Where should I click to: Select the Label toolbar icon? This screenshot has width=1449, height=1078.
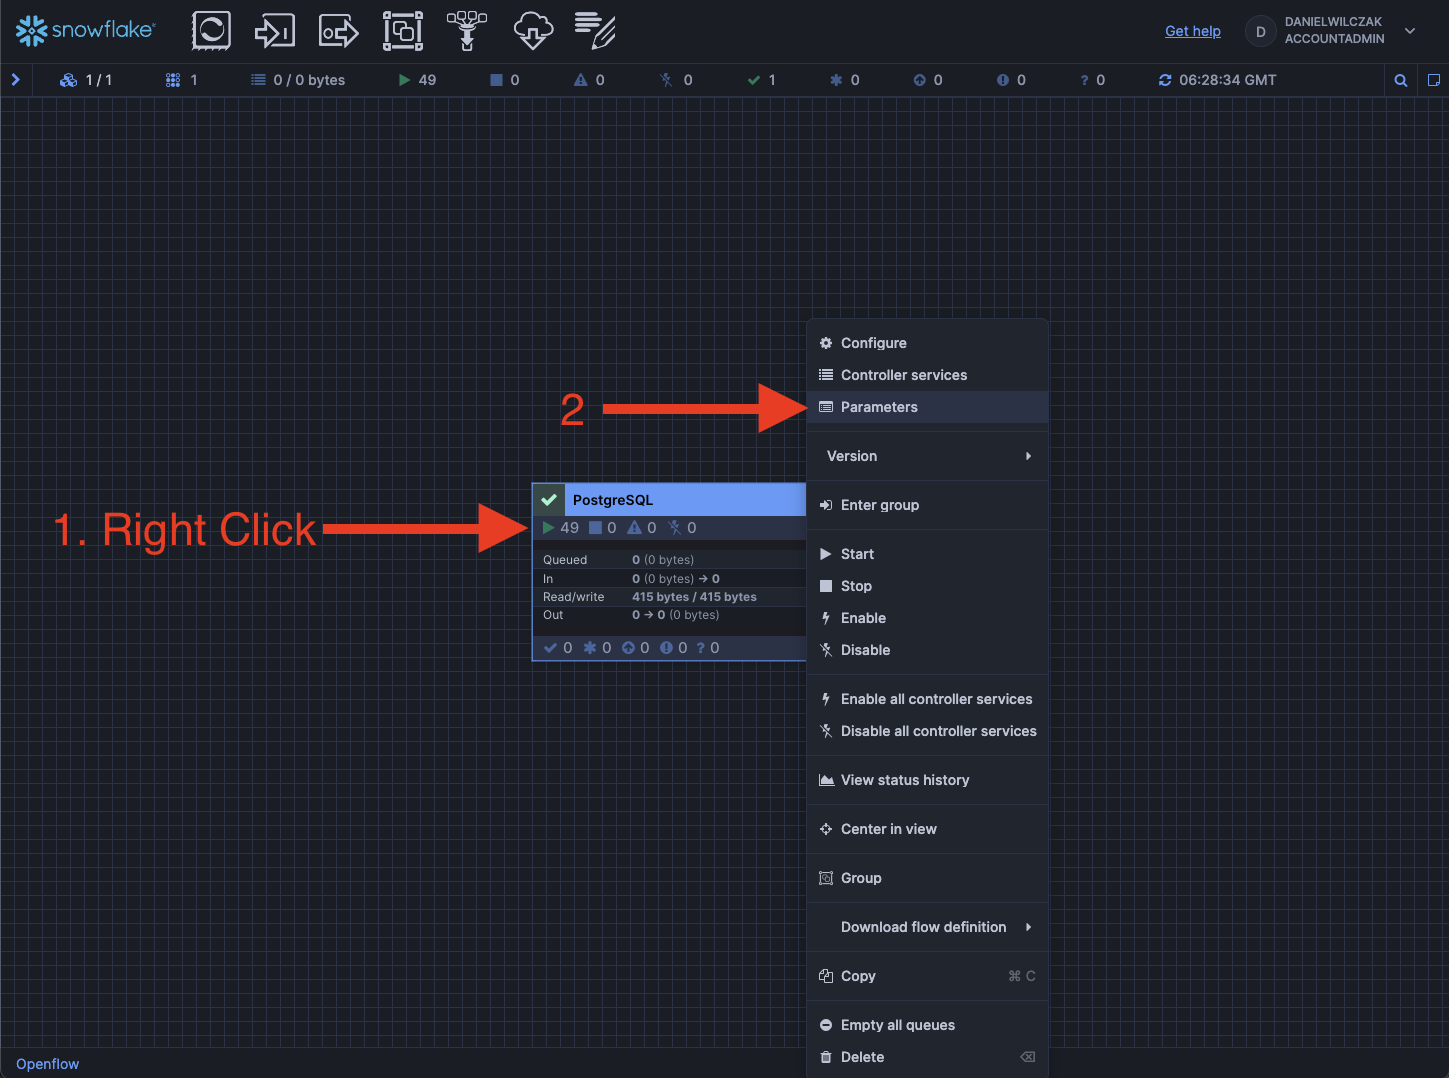point(595,31)
